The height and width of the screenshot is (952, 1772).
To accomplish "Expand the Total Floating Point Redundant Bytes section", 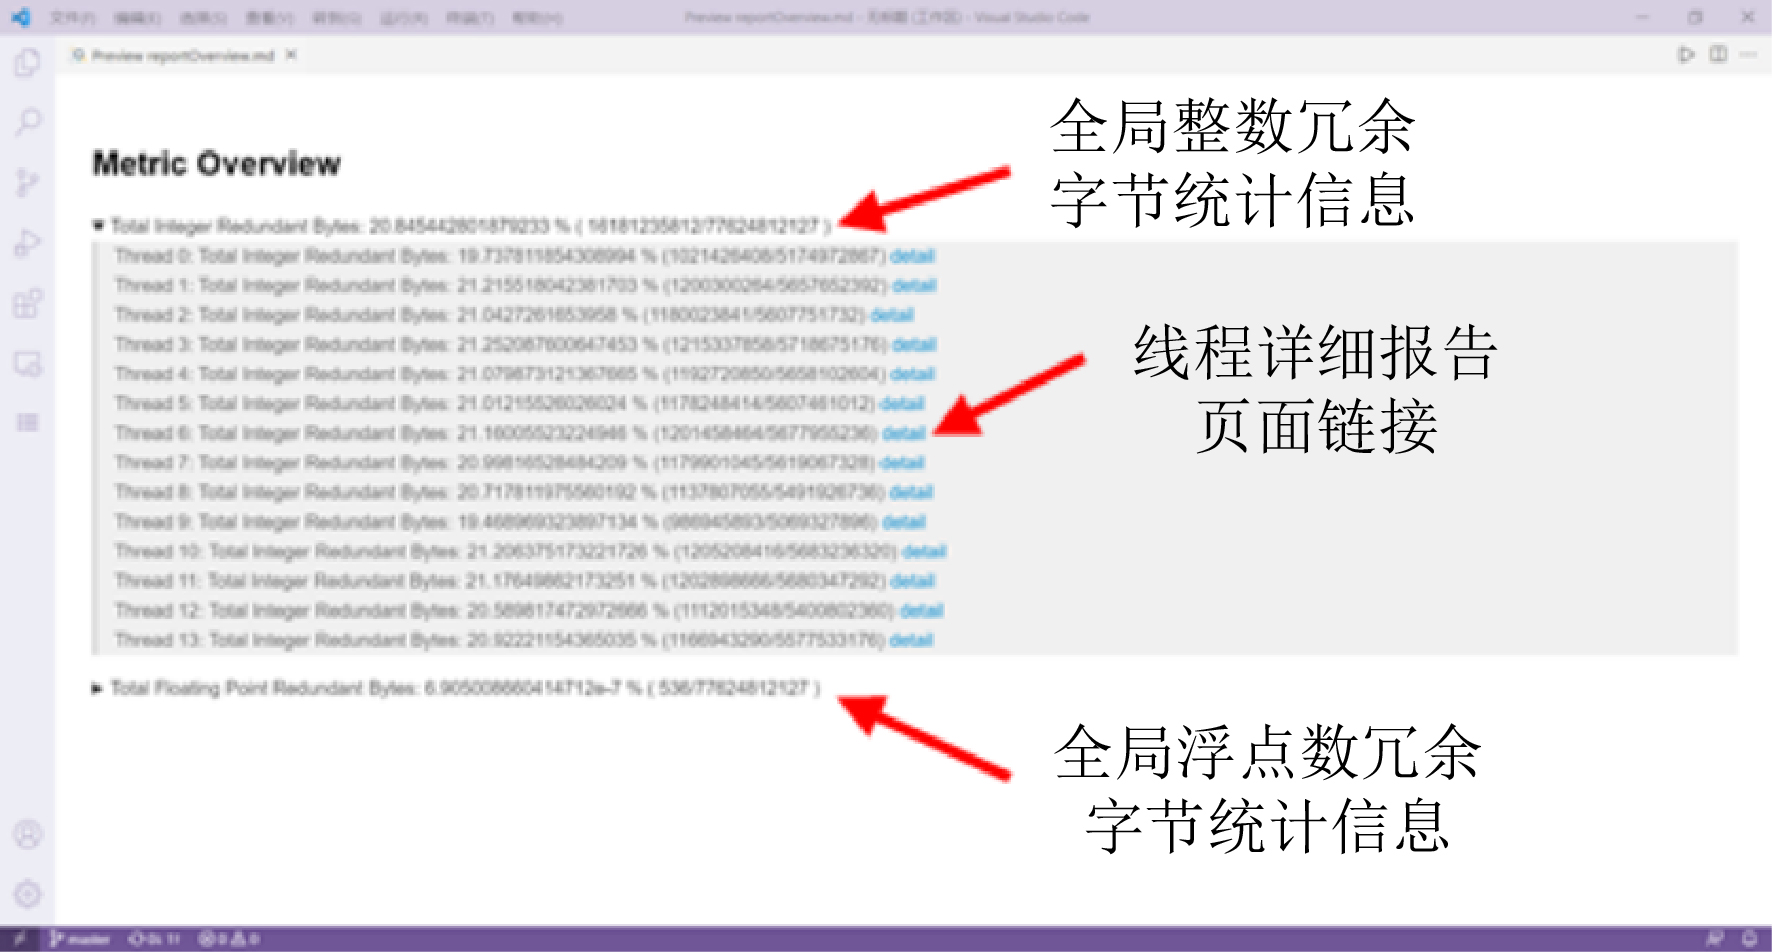I will pos(97,688).
